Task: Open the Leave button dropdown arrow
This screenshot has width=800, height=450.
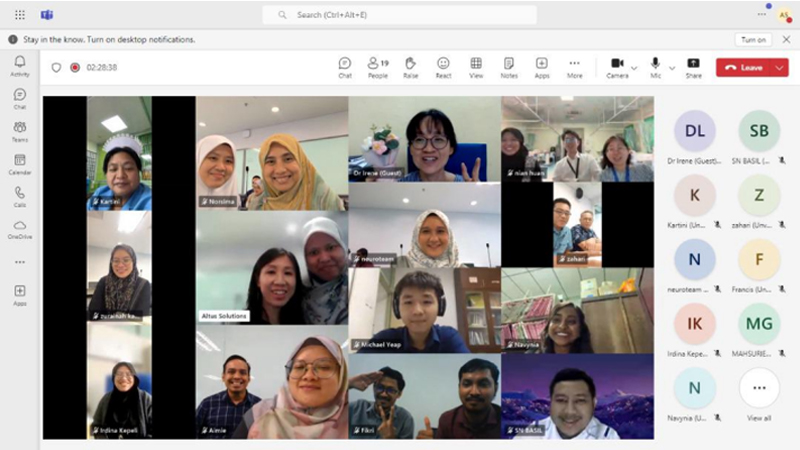Action: coord(779,68)
